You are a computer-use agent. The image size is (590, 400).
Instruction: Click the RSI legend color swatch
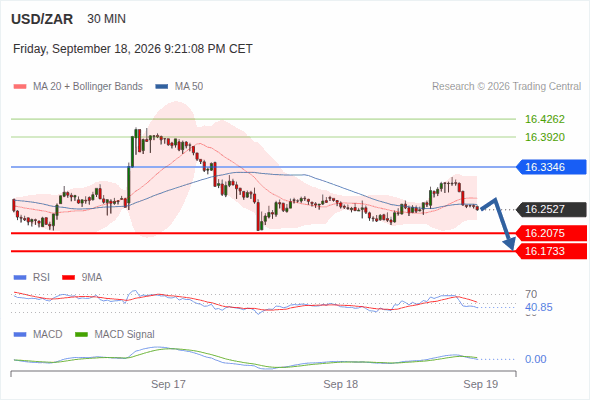[20, 278]
